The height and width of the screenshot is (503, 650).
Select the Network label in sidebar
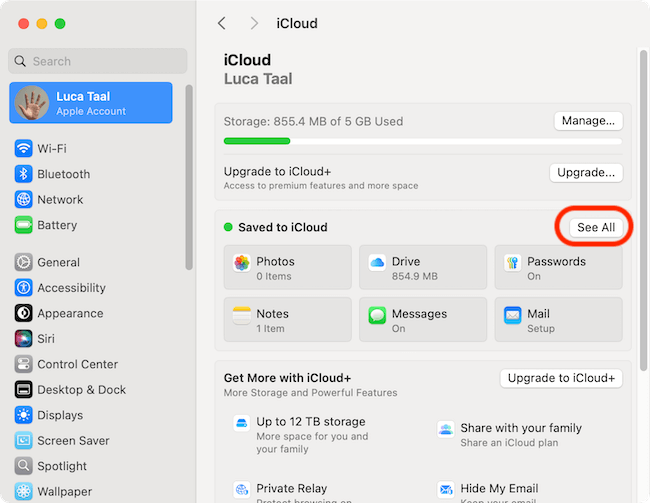[60, 199]
